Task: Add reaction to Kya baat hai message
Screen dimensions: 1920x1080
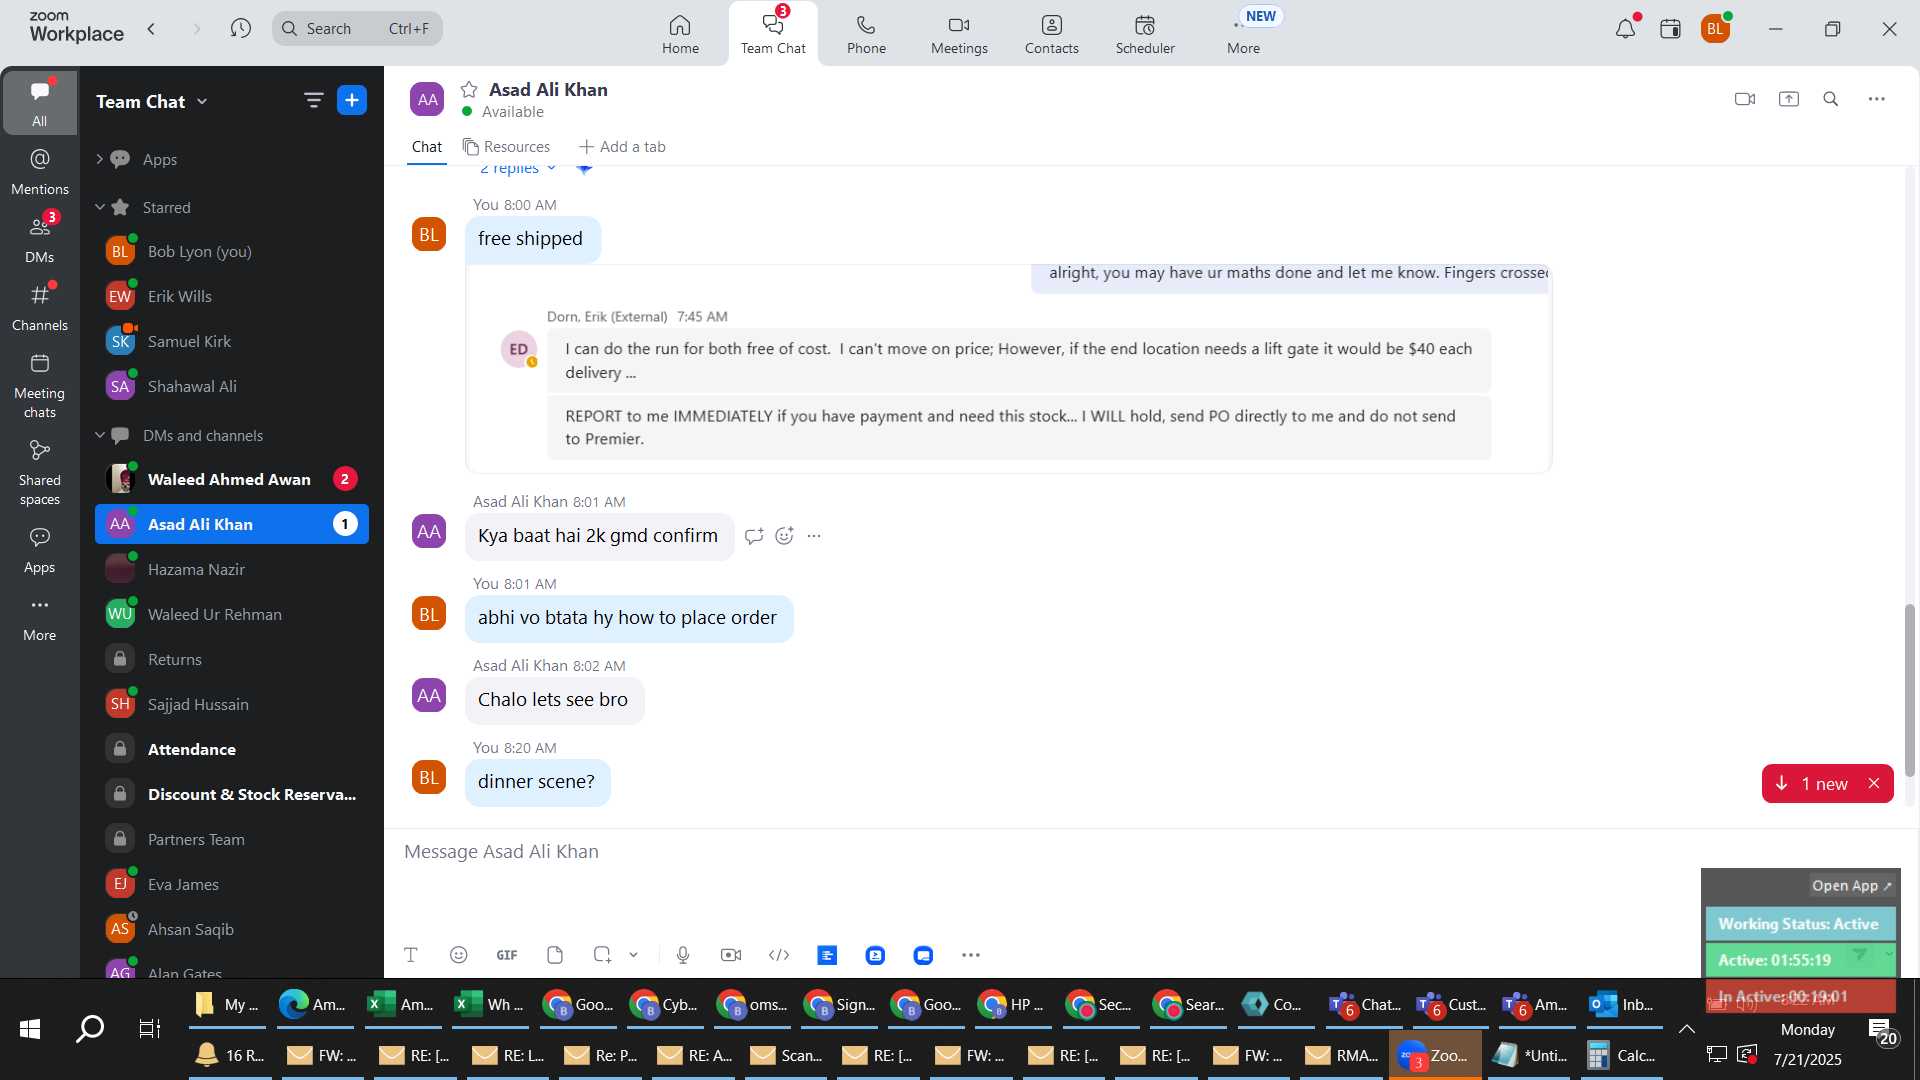Action: point(785,536)
